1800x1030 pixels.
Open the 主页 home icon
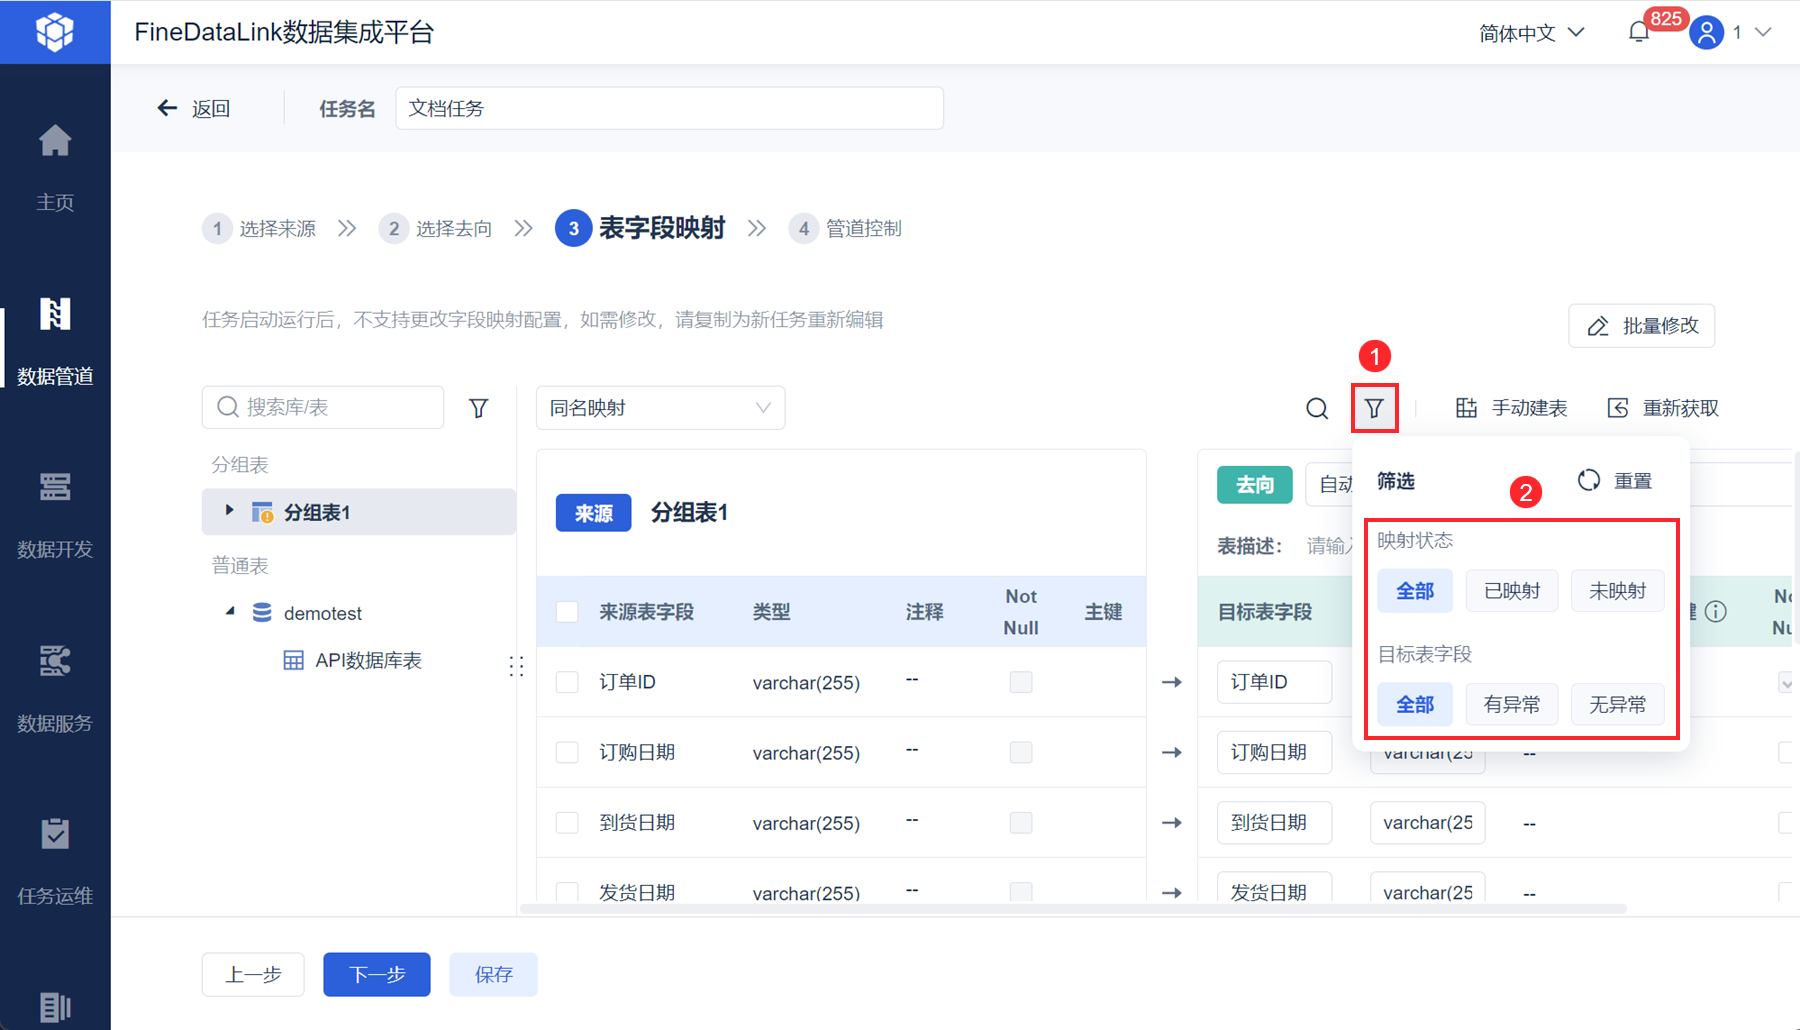(x=55, y=141)
